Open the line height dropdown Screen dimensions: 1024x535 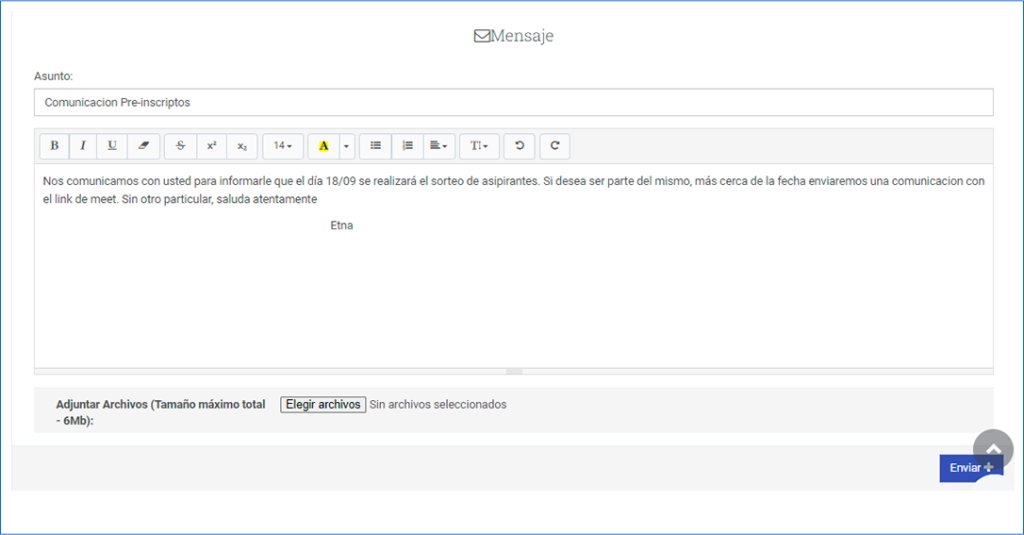(479, 146)
